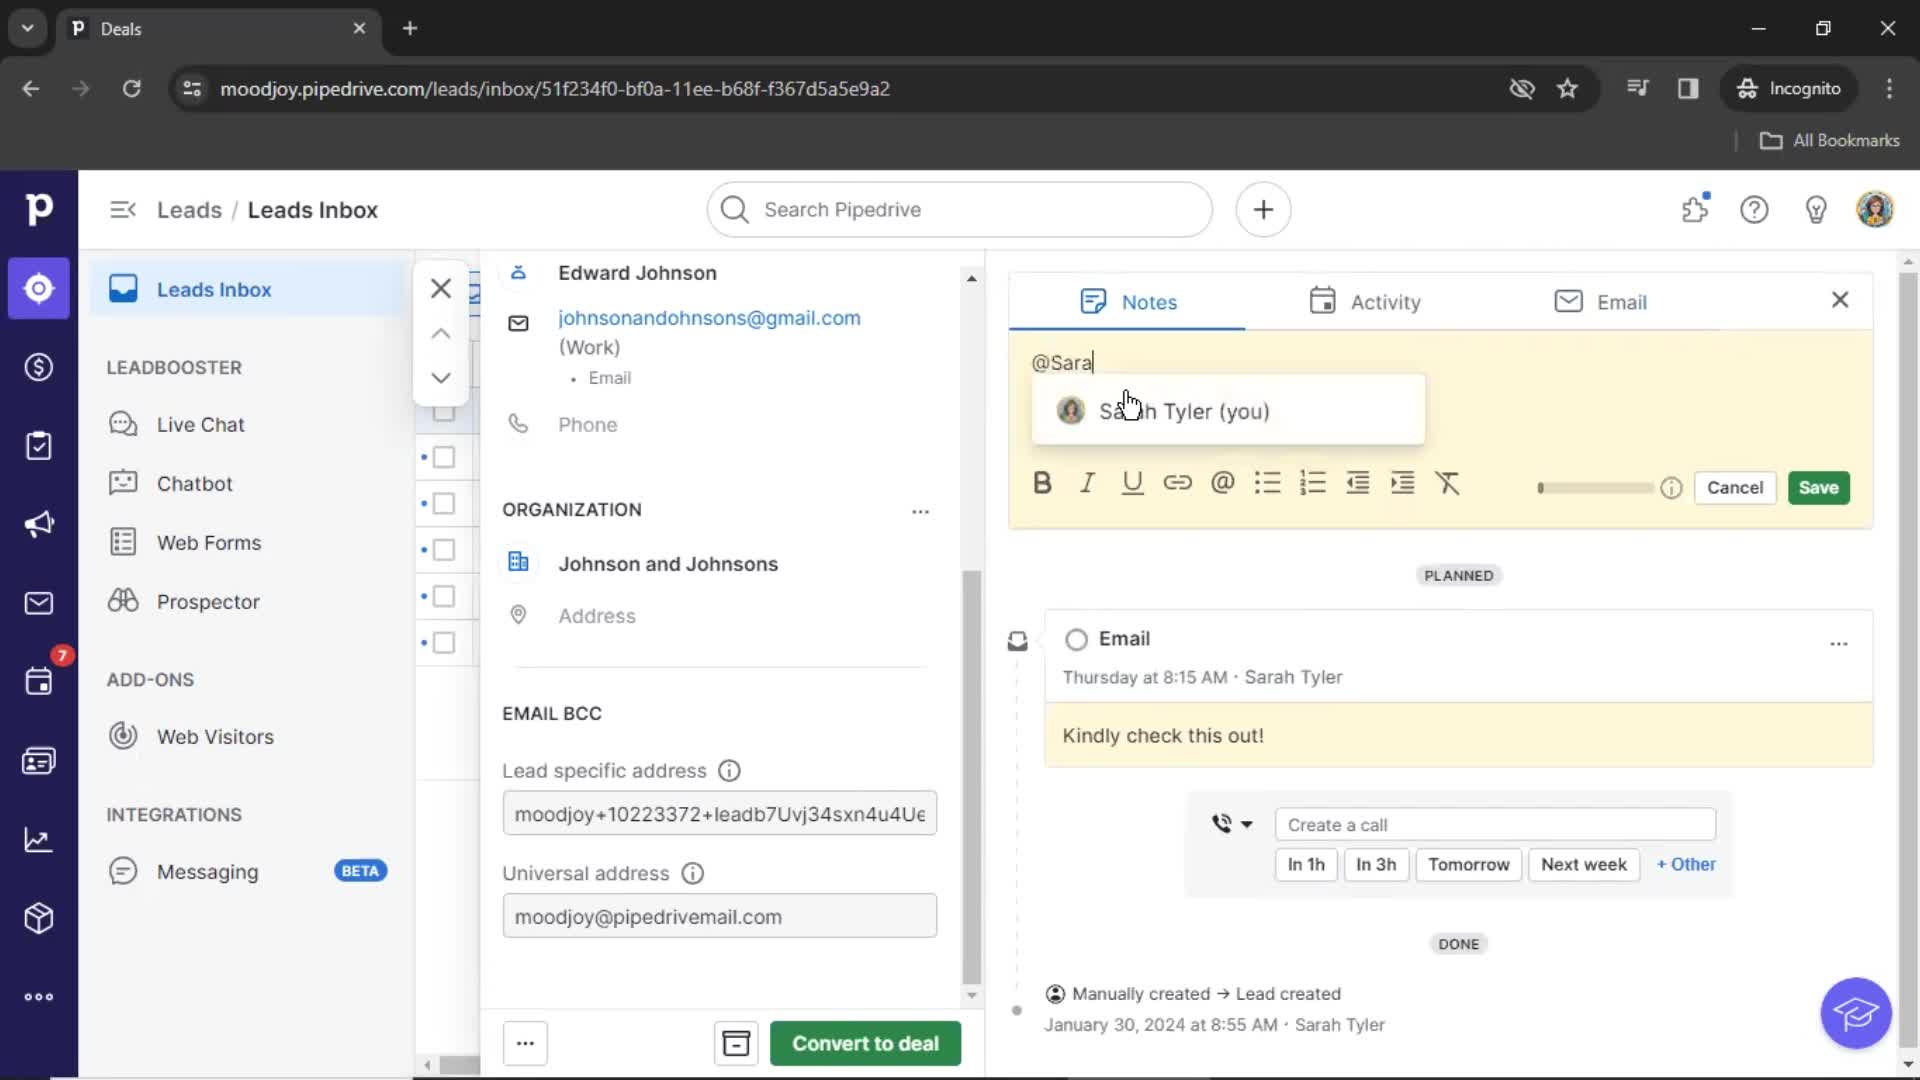Screen dimensions: 1920x1080
Task: Toggle the Email activity completion circle
Action: tap(1076, 638)
